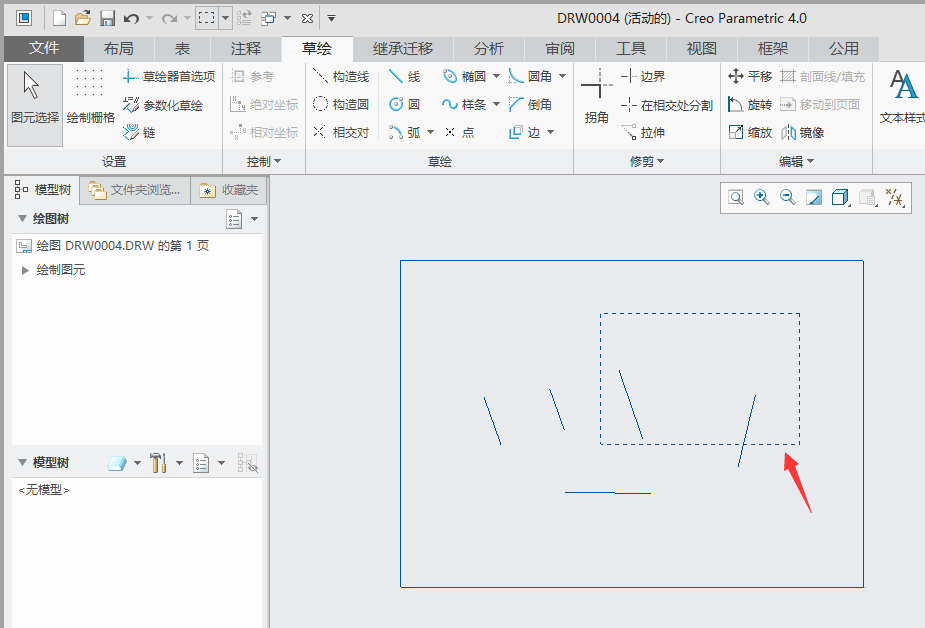Click the 旋转 (rotate) edit tool
Image resolution: width=925 pixels, height=628 pixels.
pyautogui.click(x=749, y=104)
